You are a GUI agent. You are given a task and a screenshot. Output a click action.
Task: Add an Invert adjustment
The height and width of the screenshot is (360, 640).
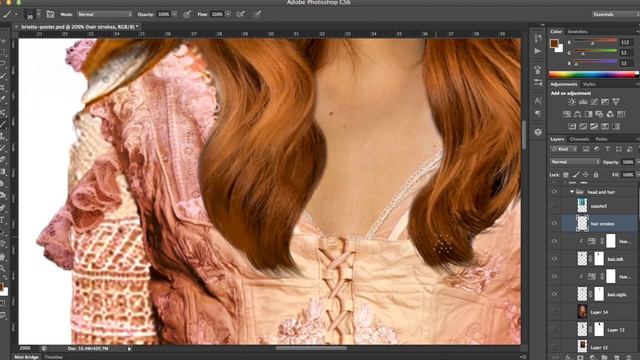pyautogui.click(x=572, y=127)
